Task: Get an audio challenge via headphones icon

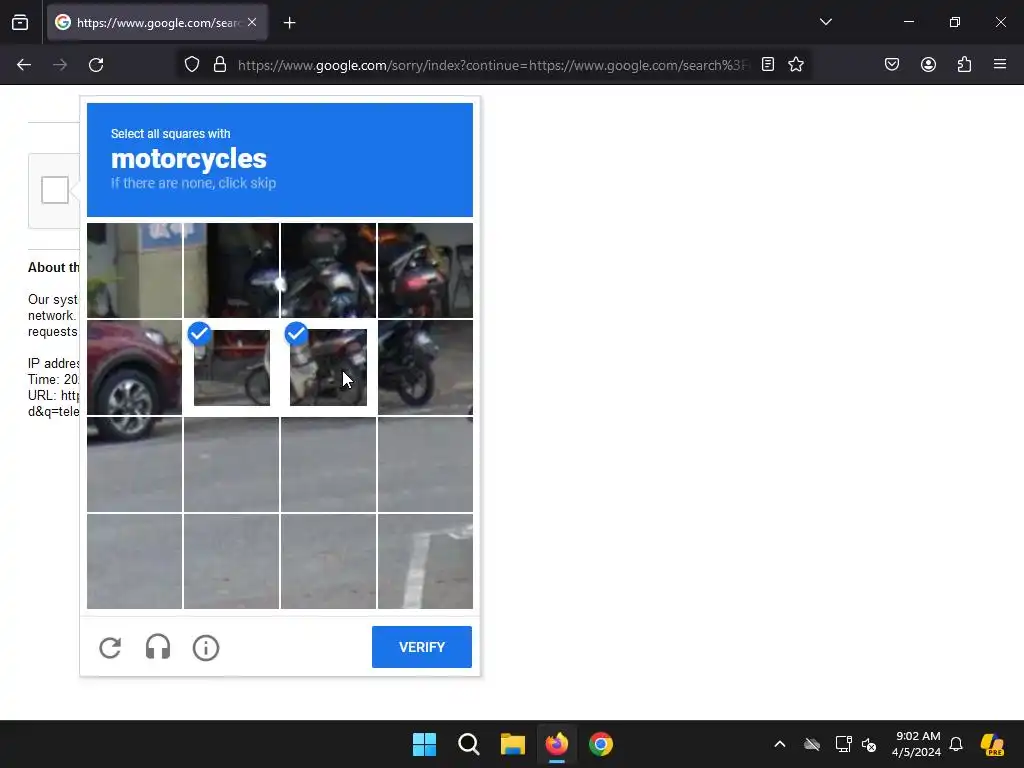Action: coord(158,648)
